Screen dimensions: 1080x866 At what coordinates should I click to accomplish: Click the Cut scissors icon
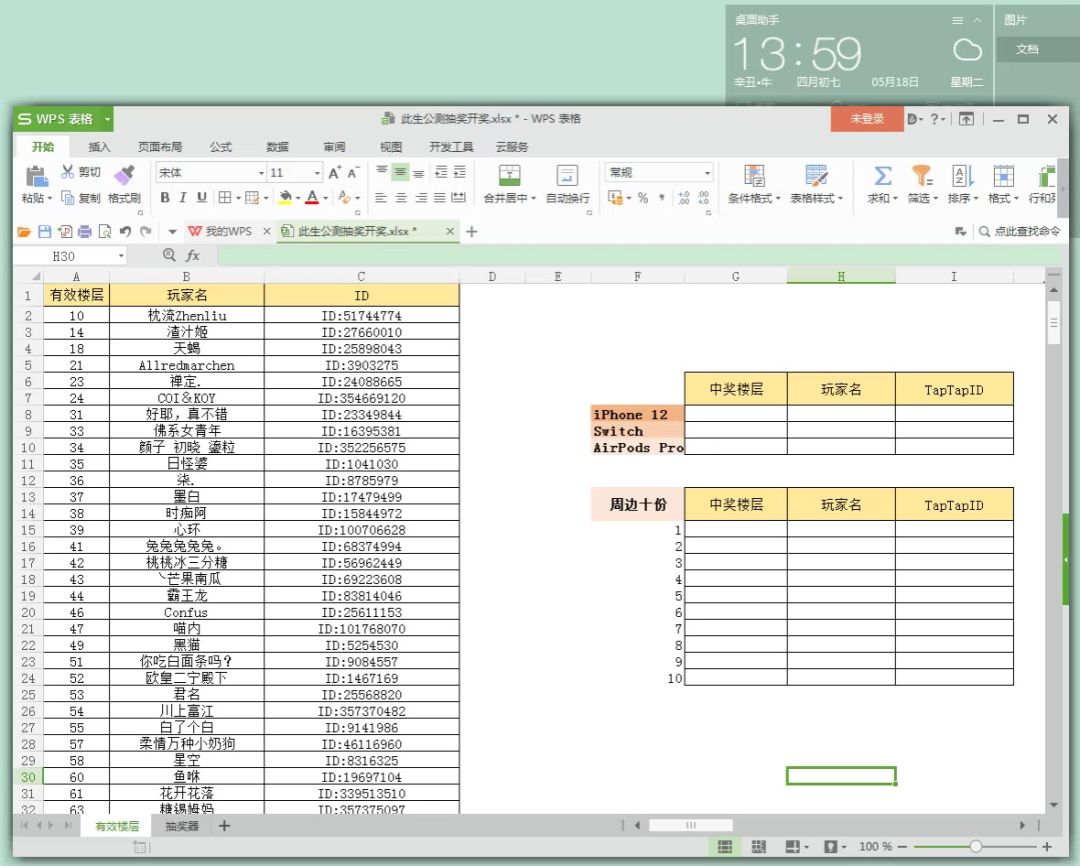pyautogui.click(x=68, y=172)
